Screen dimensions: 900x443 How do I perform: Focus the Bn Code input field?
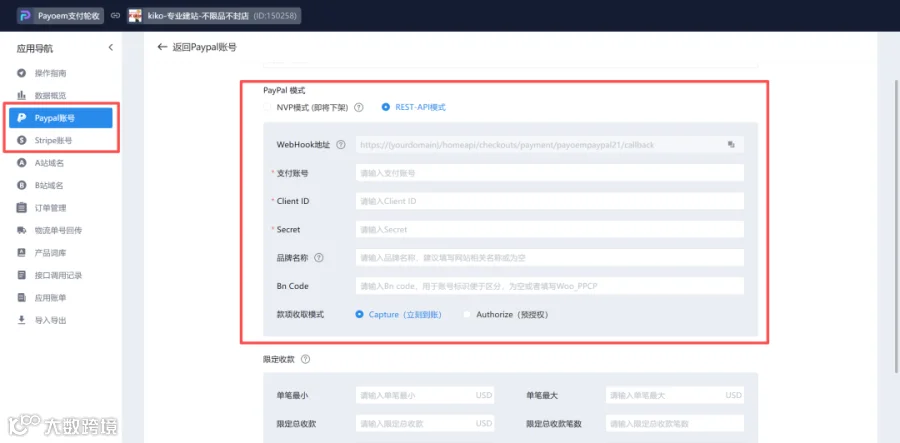[x=550, y=286]
